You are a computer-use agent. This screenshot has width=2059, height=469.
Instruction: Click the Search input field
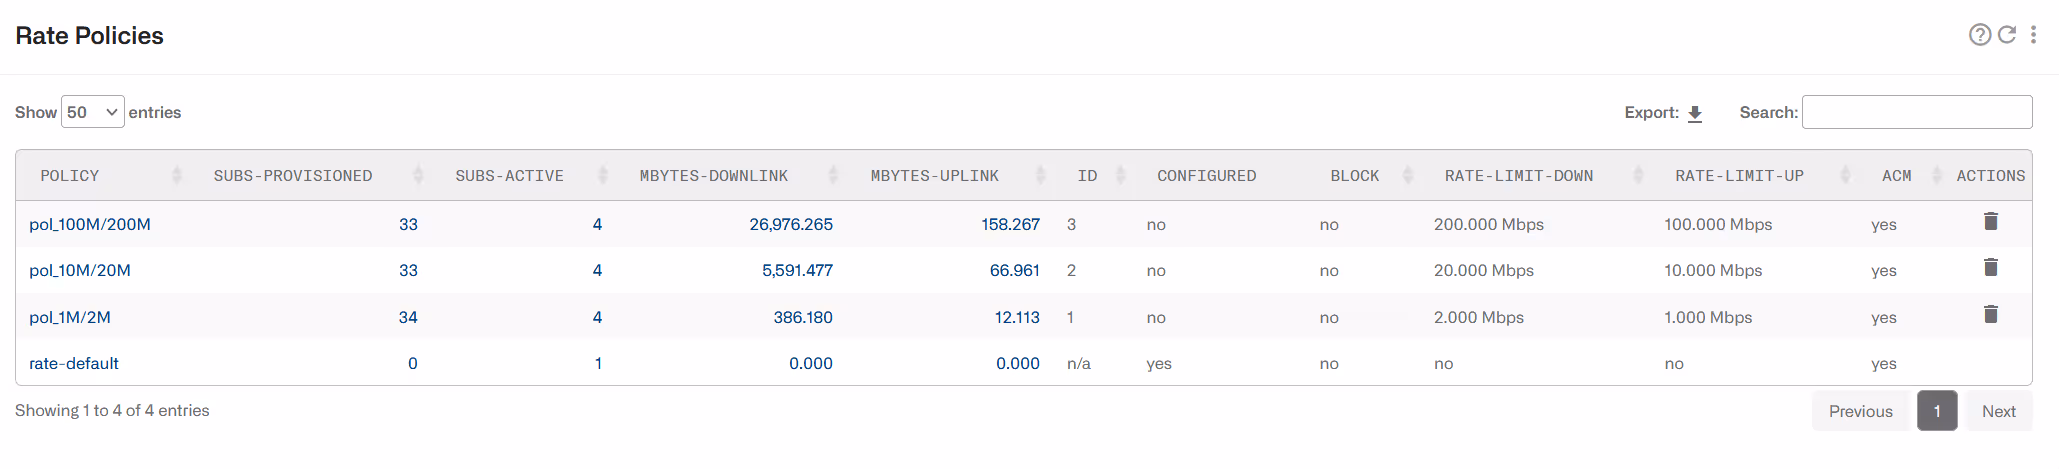click(x=1917, y=112)
